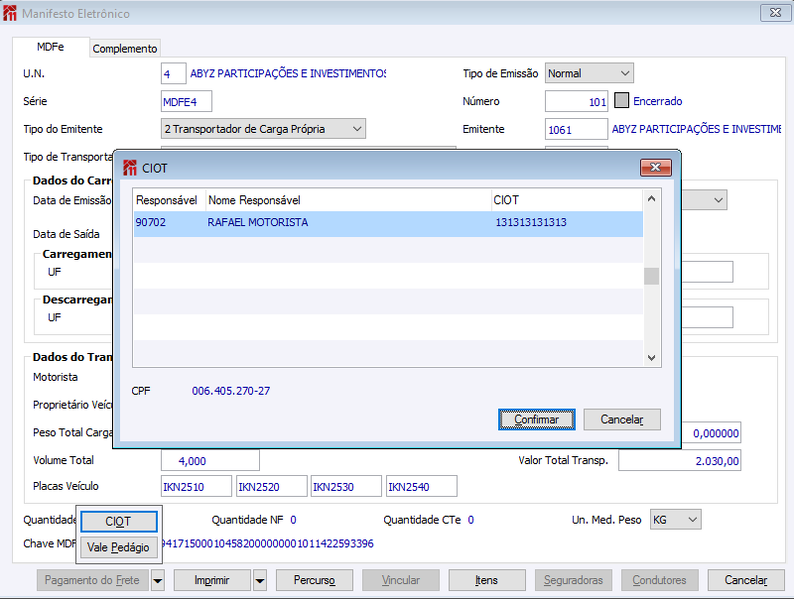The width and height of the screenshot is (794, 599).
Task: Click the Chave MDFe number text
Action: coord(267,543)
